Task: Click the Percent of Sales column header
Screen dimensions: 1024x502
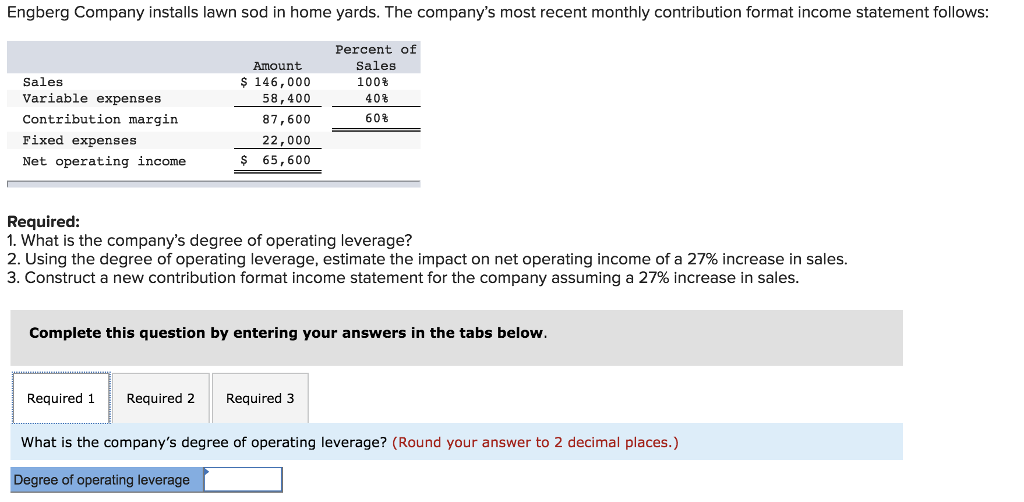Action: (376, 57)
